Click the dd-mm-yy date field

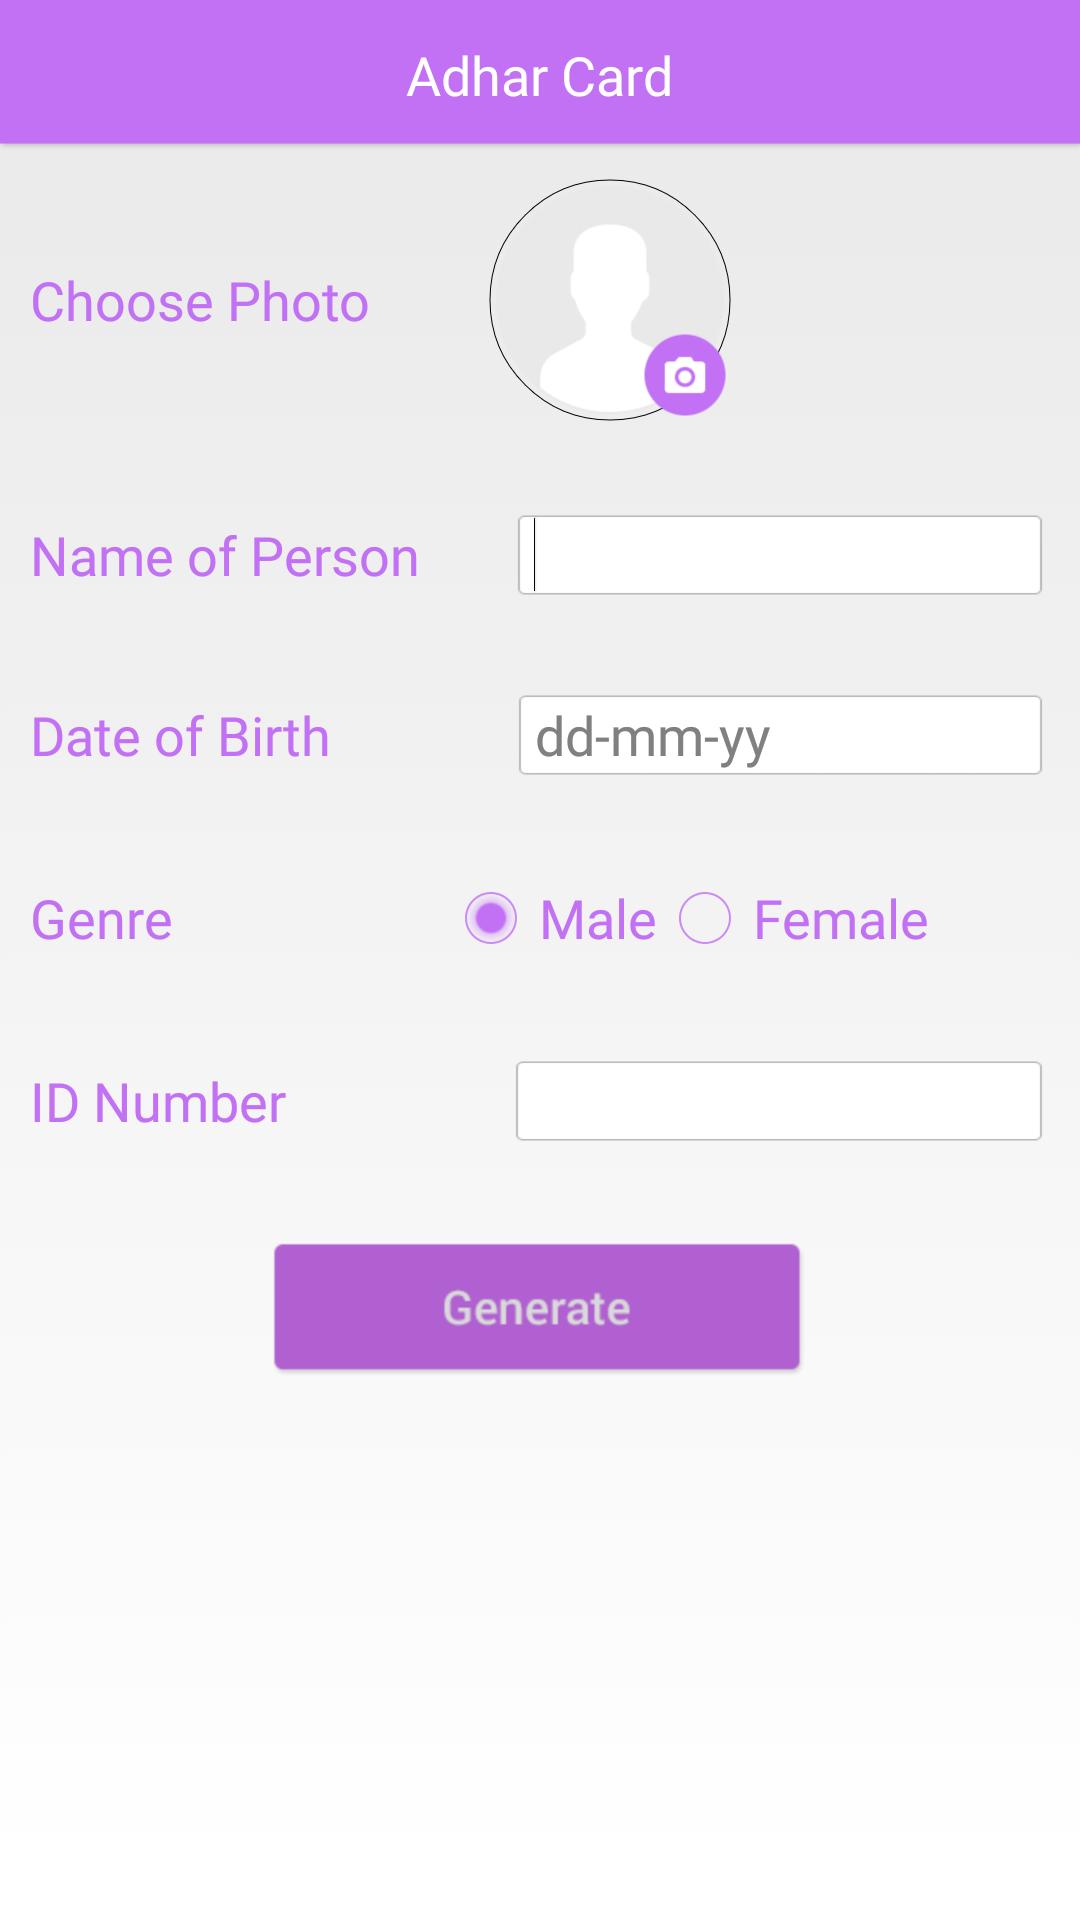coord(780,735)
